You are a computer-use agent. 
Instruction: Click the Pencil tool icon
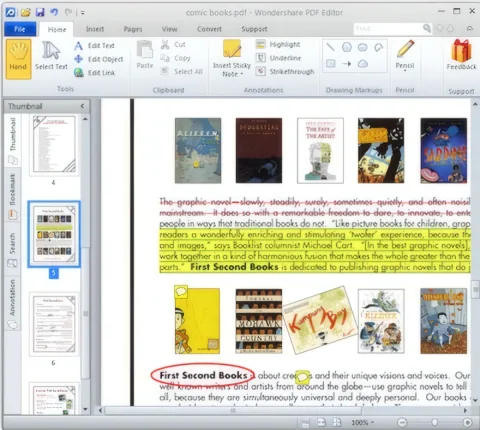pos(405,49)
